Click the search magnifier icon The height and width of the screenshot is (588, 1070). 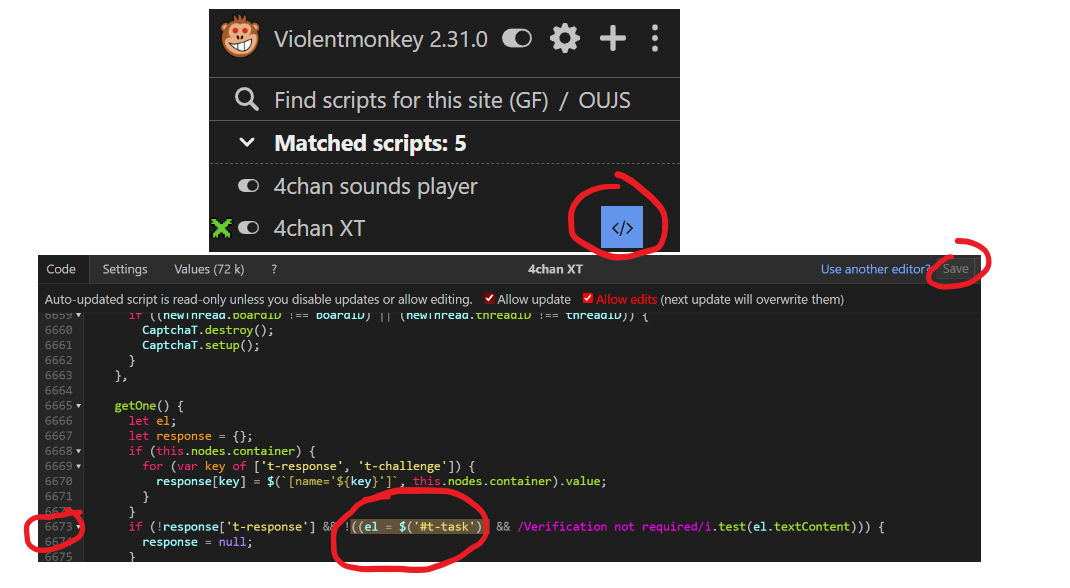(x=246, y=100)
